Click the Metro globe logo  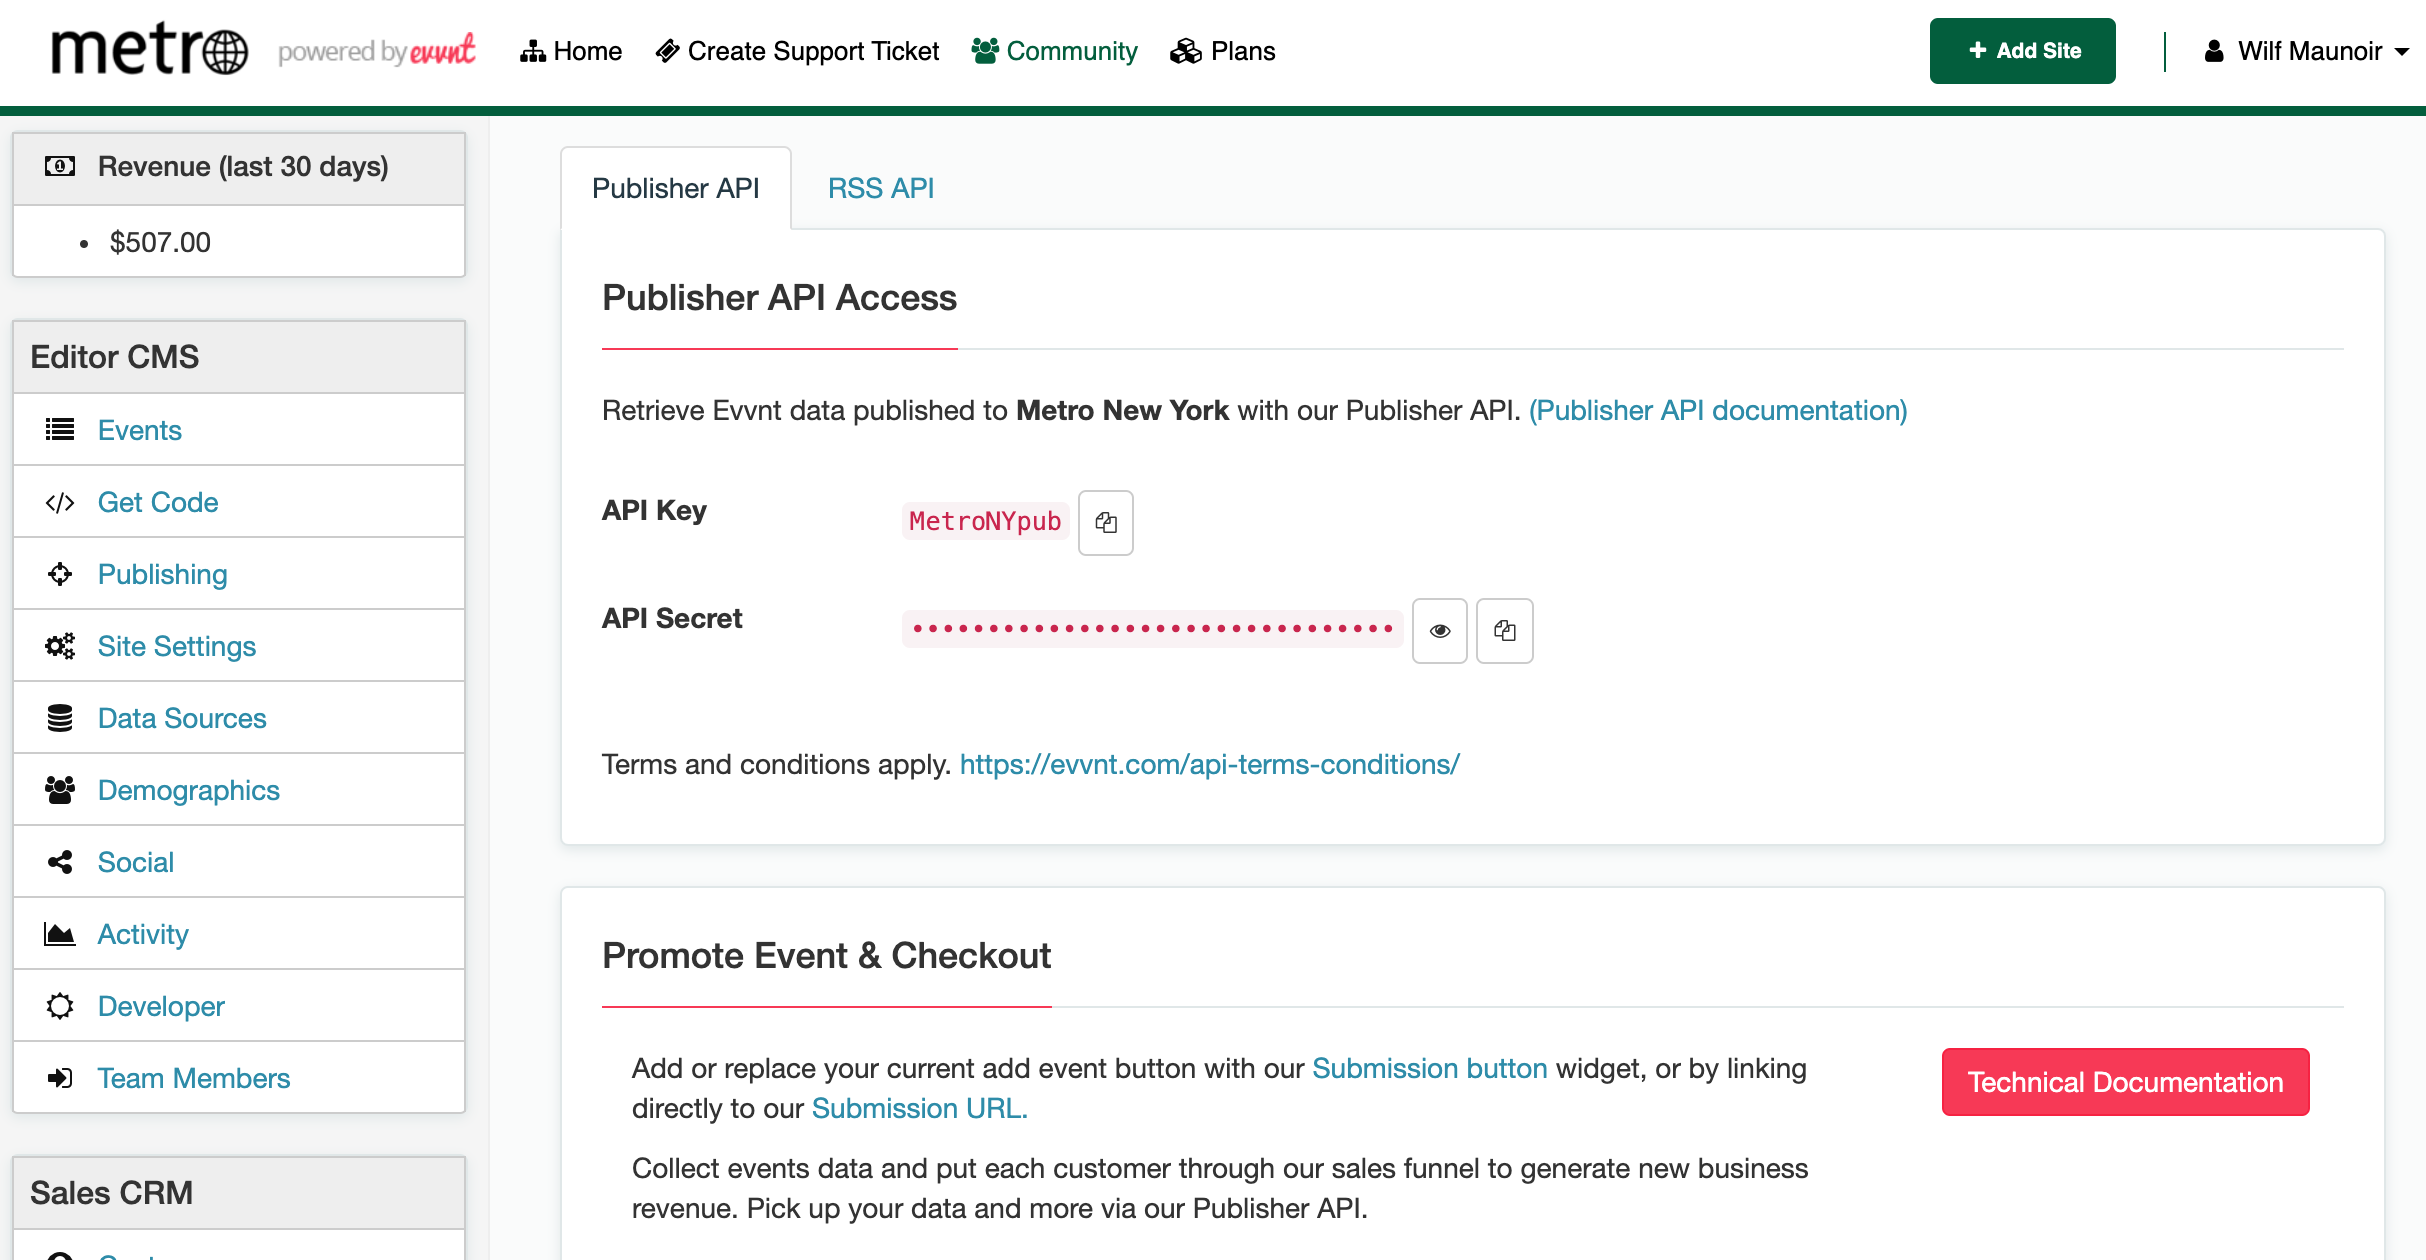[x=149, y=50]
